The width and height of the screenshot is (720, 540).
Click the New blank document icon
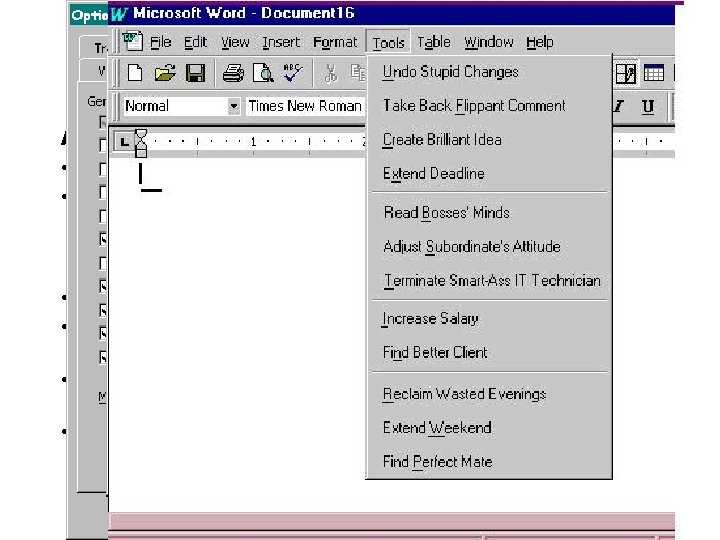tap(135, 73)
